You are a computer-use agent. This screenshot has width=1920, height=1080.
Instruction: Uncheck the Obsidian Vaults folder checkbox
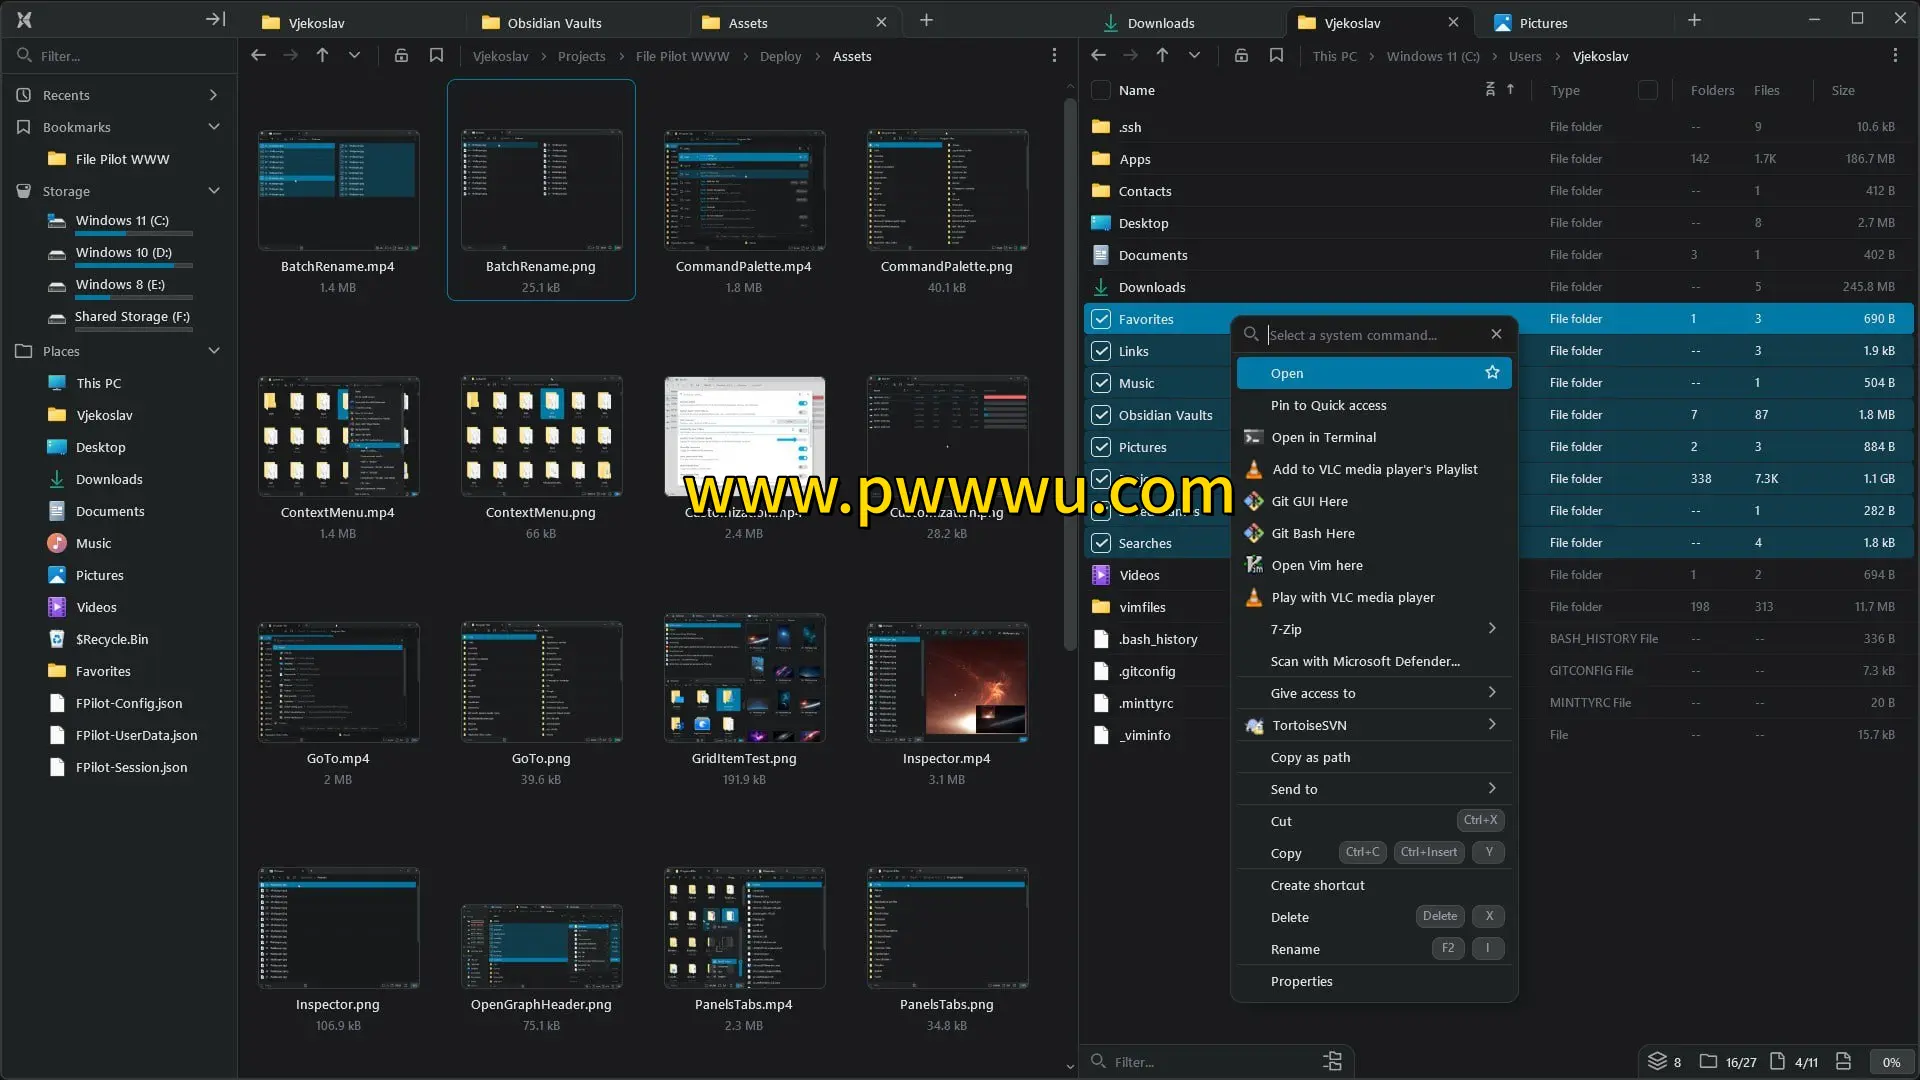(x=1101, y=415)
